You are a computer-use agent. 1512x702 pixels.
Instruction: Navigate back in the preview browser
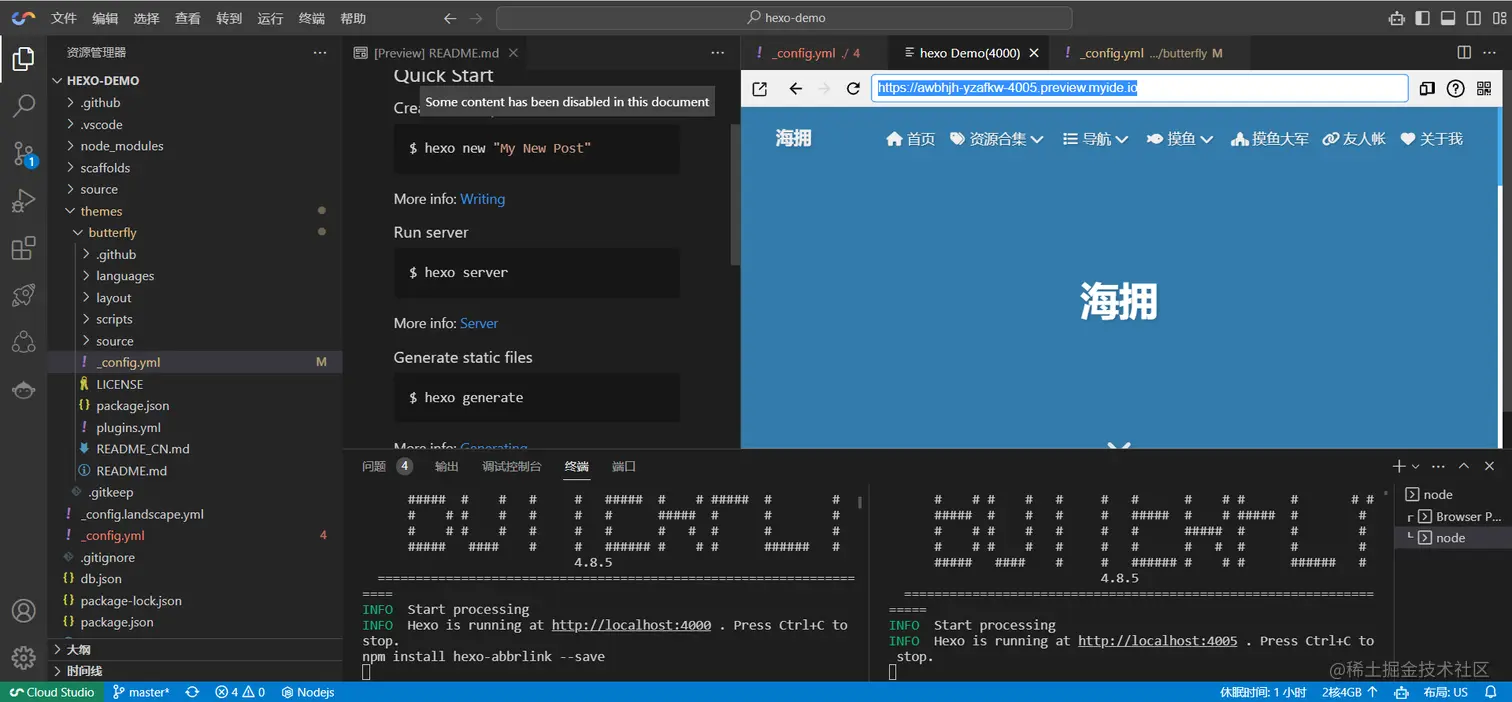point(795,89)
